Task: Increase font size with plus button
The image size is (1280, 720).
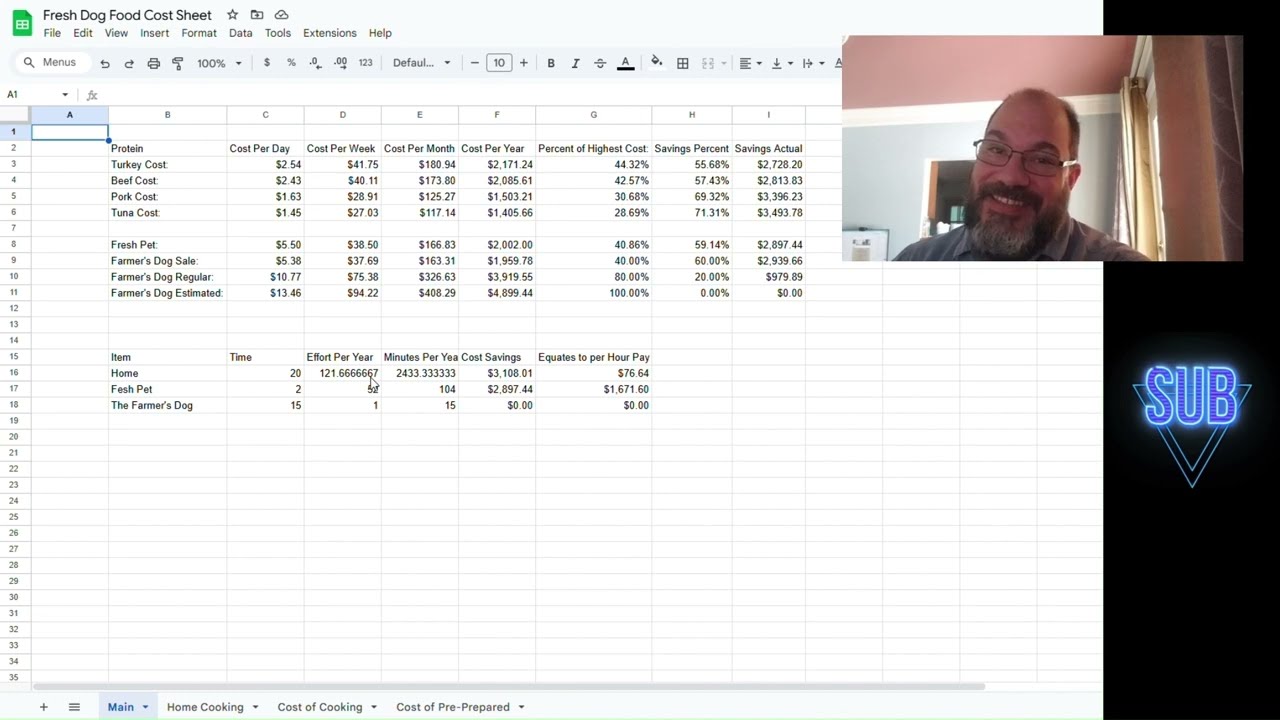Action: (x=523, y=63)
